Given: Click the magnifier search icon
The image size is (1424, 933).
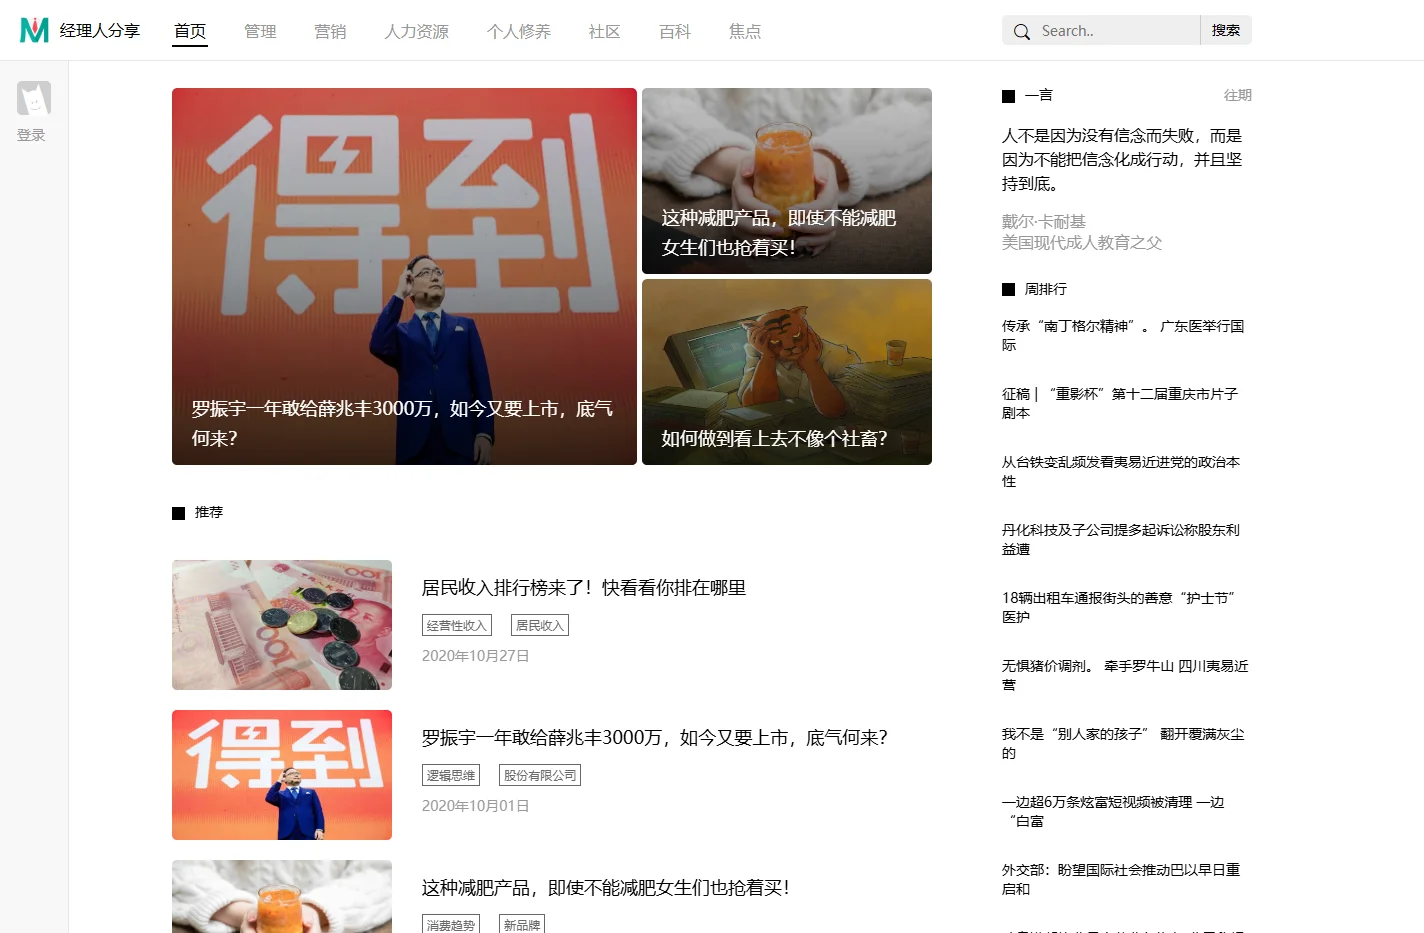Looking at the screenshot, I should [1021, 31].
